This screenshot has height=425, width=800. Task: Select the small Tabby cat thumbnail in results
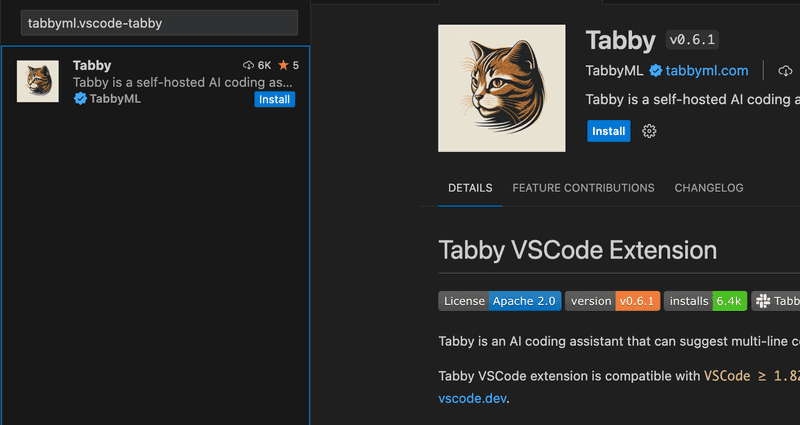pyautogui.click(x=38, y=81)
